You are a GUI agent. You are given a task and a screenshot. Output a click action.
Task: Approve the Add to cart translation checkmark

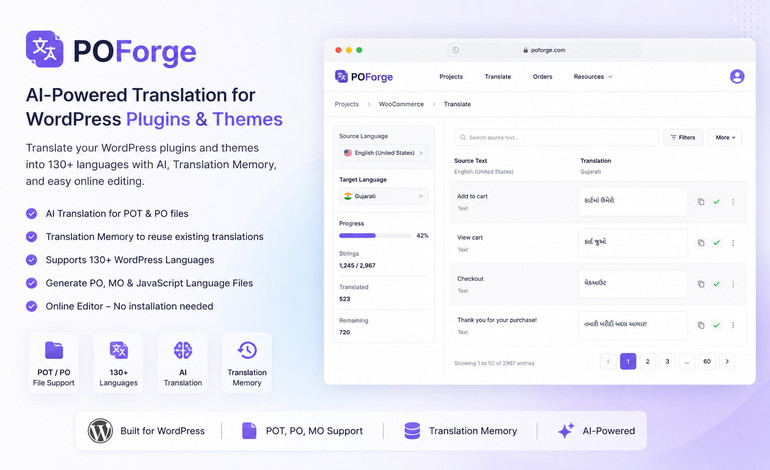click(716, 202)
